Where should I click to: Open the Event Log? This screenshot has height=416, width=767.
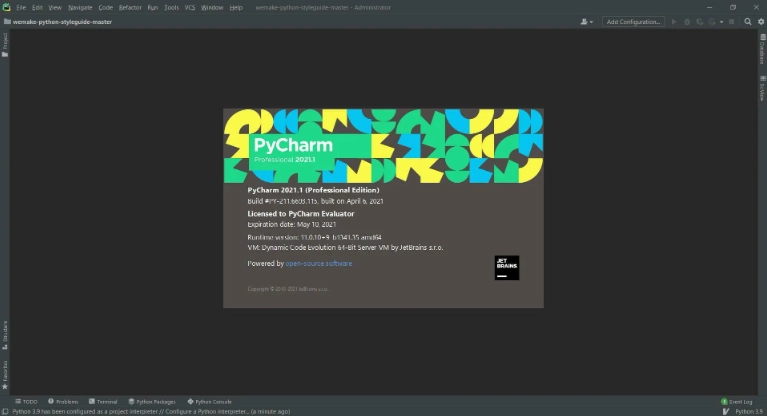coord(737,402)
